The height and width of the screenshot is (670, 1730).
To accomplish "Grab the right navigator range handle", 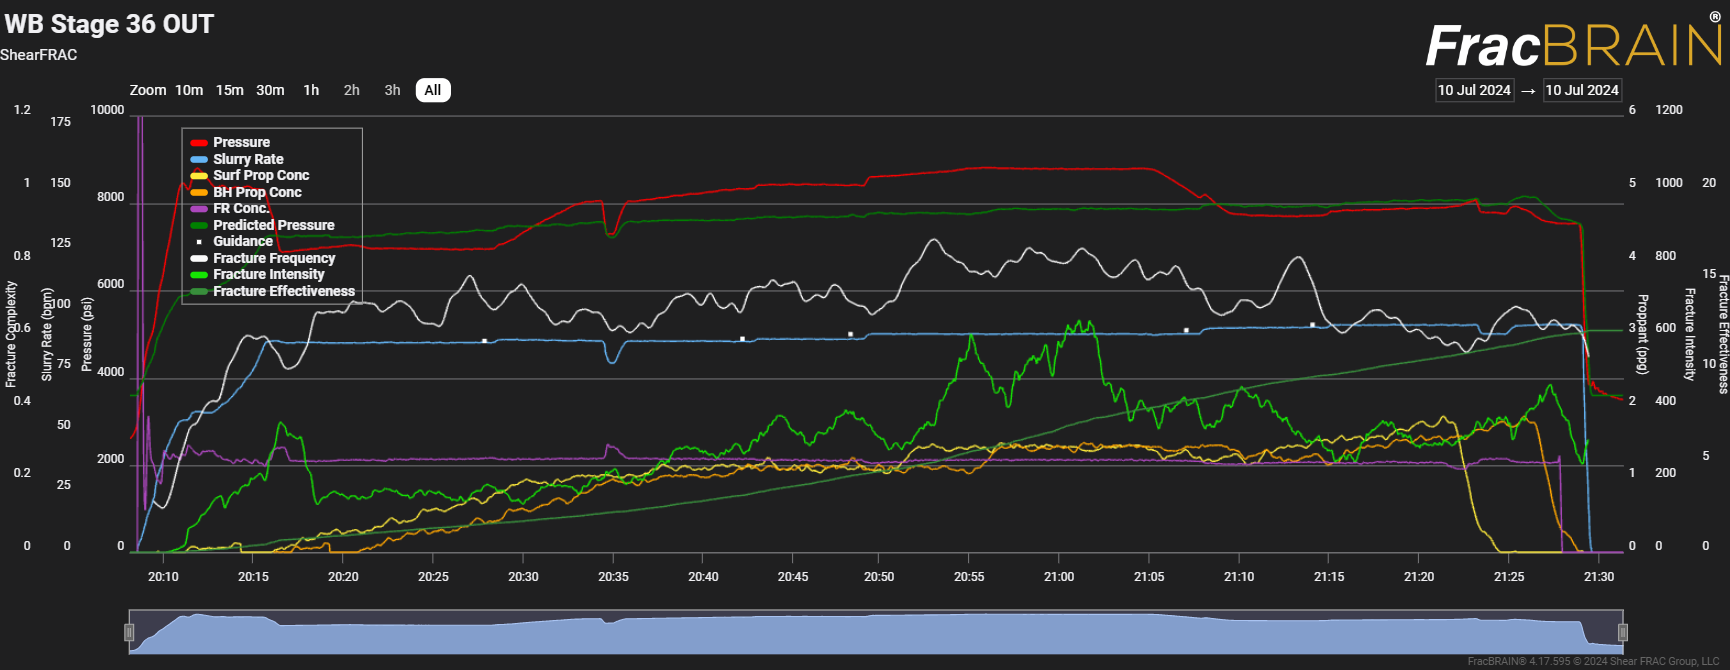I will click(x=1622, y=632).
